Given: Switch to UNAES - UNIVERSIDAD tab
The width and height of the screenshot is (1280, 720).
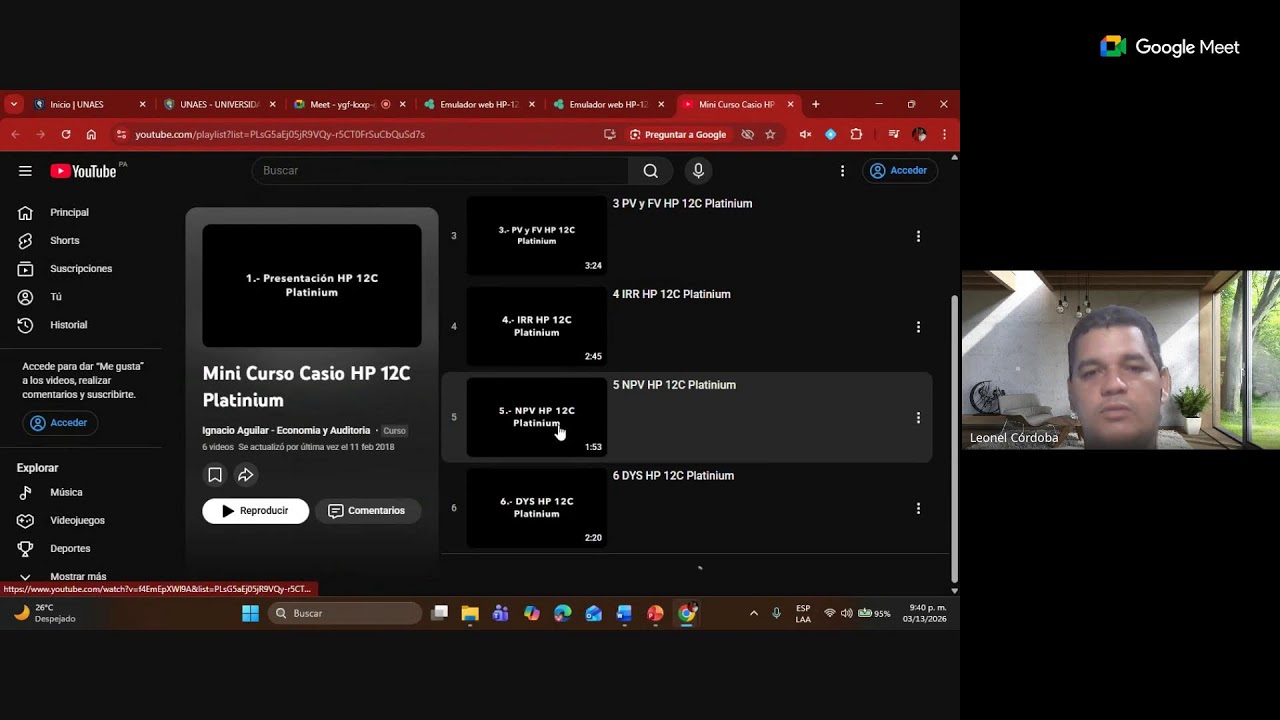Looking at the screenshot, I should pyautogui.click(x=220, y=104).
